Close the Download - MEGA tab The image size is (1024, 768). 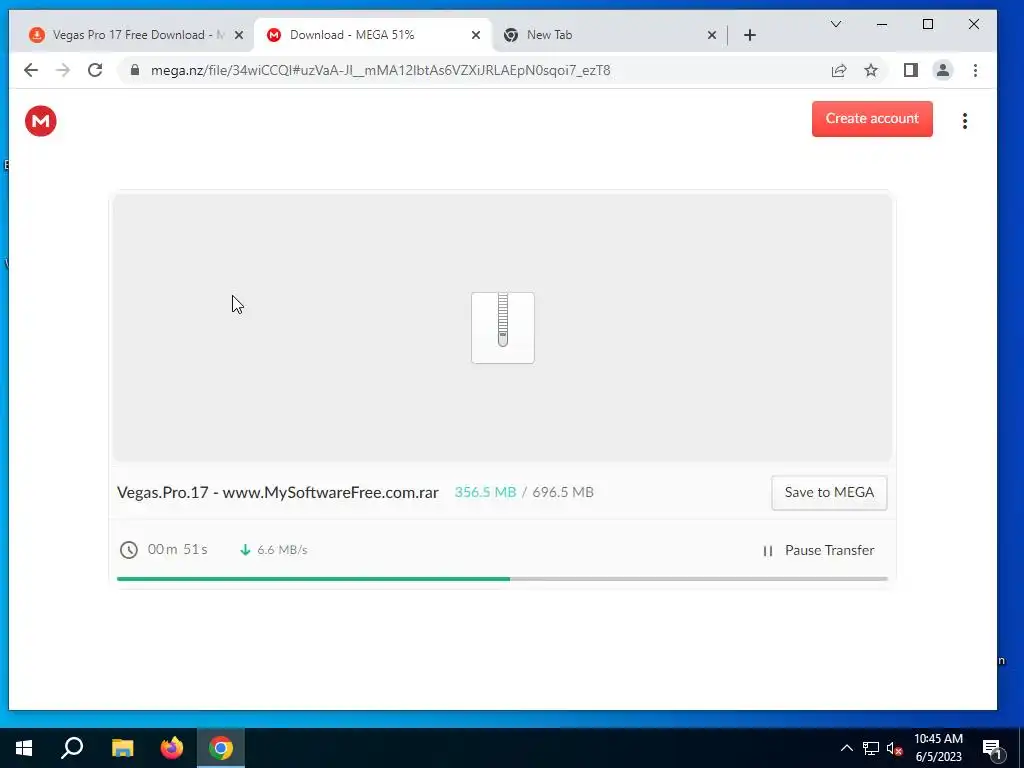[x=476, y=35]
